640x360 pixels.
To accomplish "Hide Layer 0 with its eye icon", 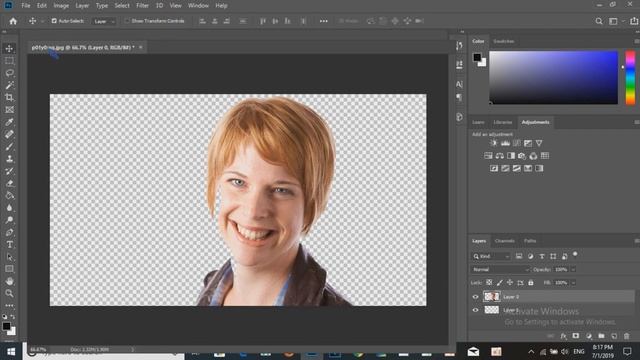I will 475,297.
